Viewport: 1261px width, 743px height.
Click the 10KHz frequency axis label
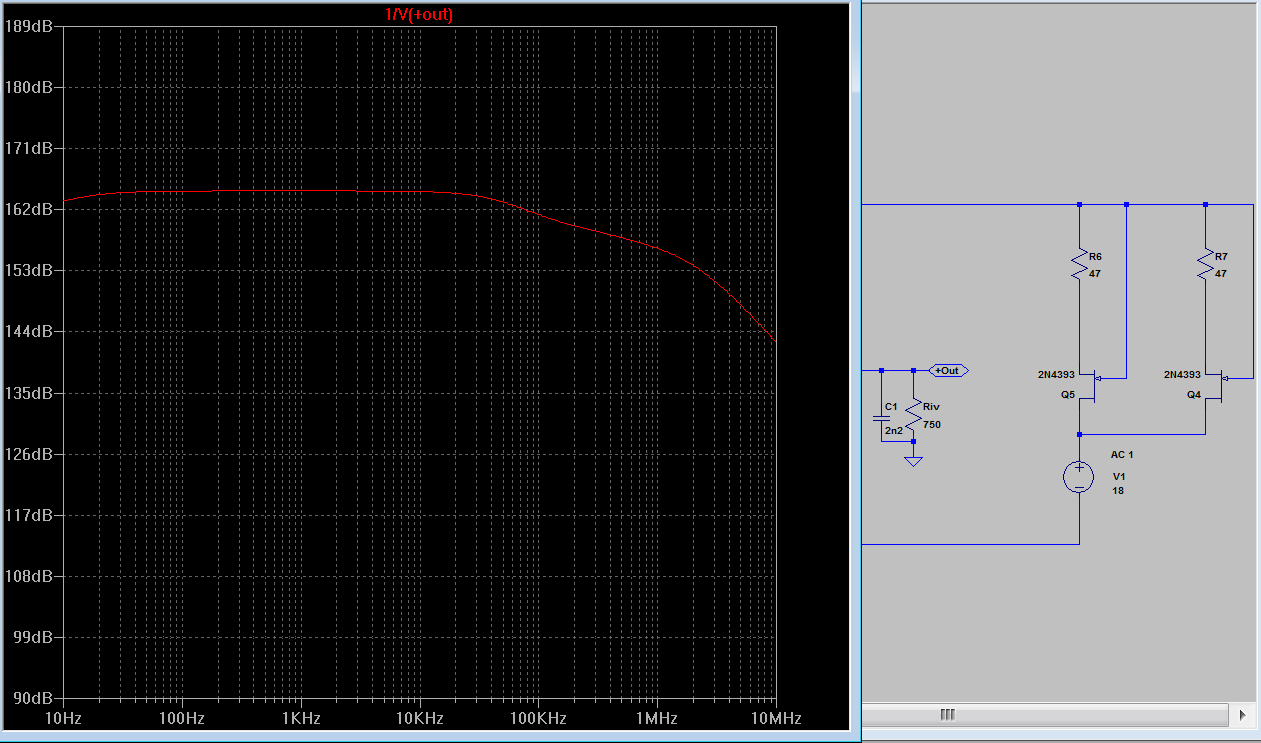coord(420,718)
